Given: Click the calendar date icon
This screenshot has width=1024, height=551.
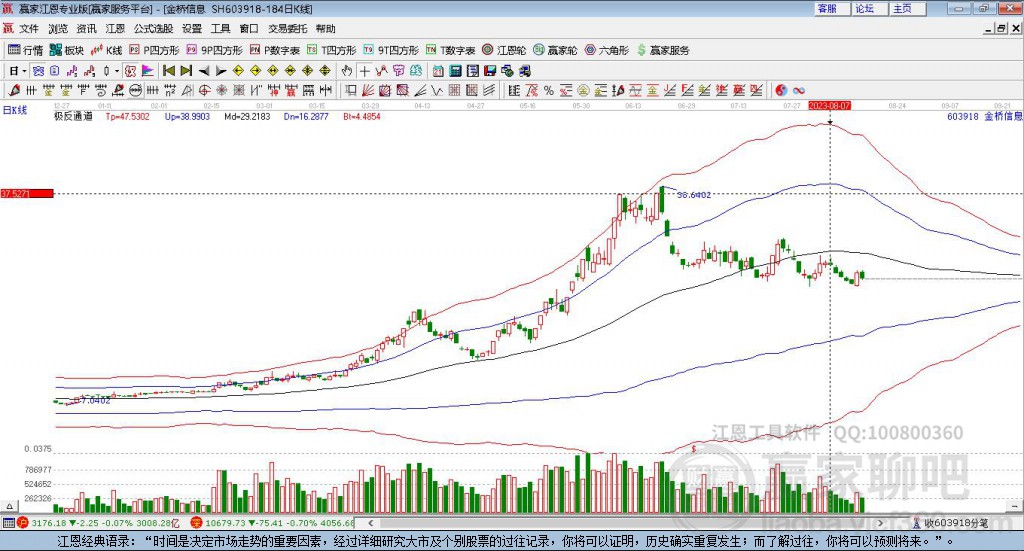Looking at the screenshot, I should [x=438, y=71].
